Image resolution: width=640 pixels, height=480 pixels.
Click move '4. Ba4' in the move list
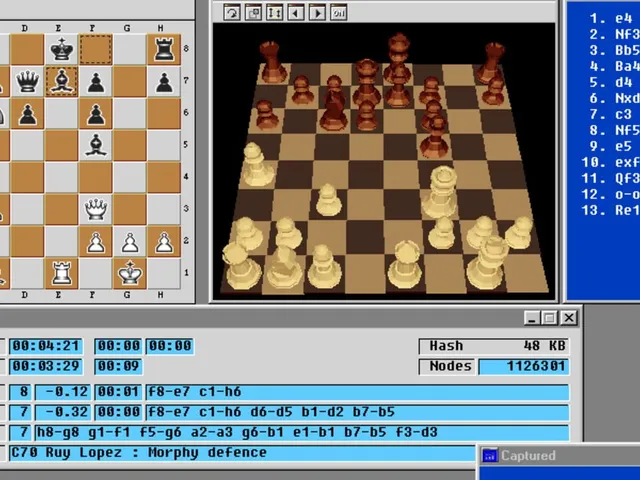(614, 66)
